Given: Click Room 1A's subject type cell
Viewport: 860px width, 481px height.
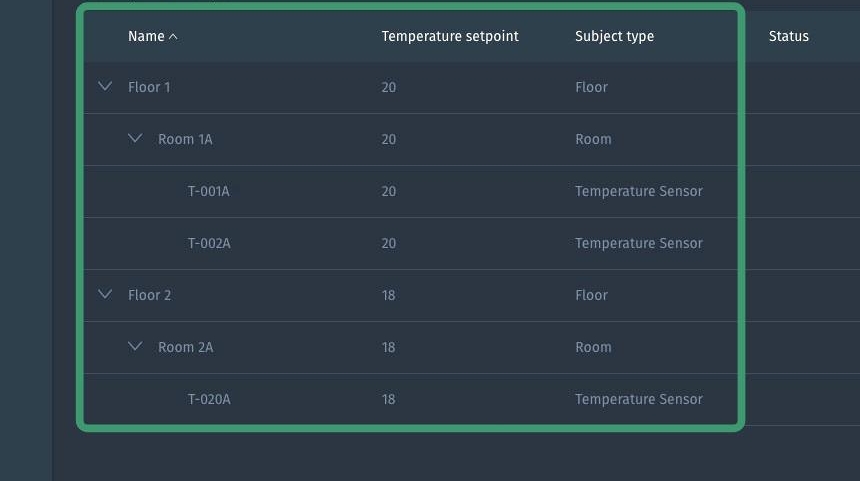Looking at the screenshot, I should tap(593, 139).
